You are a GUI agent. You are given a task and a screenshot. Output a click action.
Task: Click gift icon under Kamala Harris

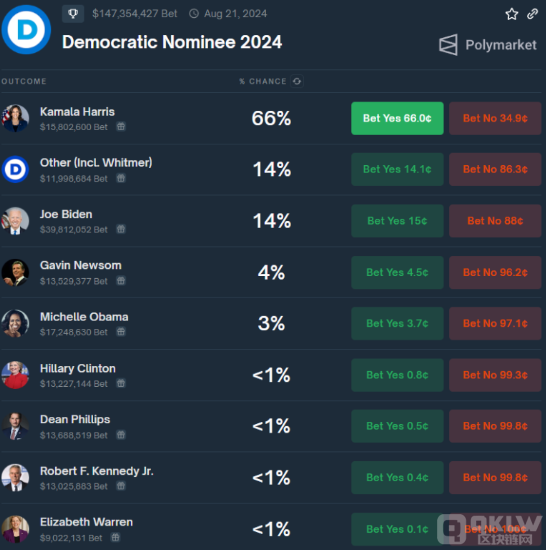click(121, 126)
